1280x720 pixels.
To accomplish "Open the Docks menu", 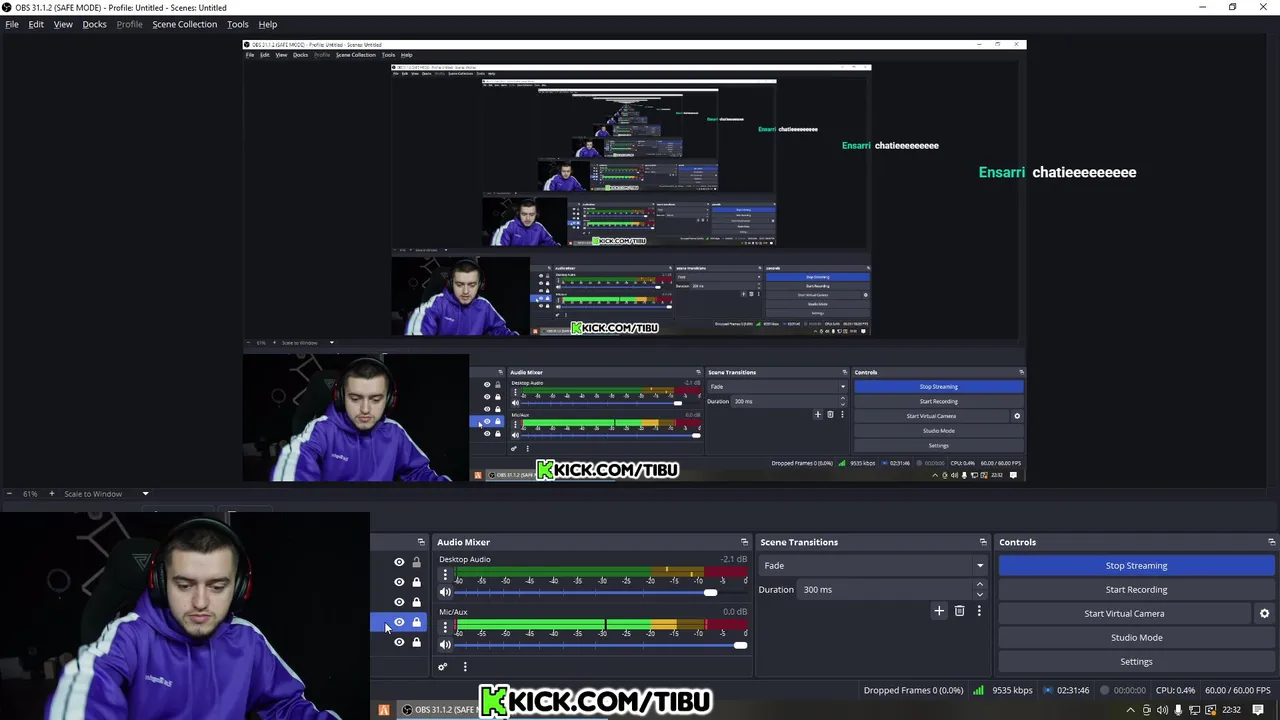I will 94,24.
